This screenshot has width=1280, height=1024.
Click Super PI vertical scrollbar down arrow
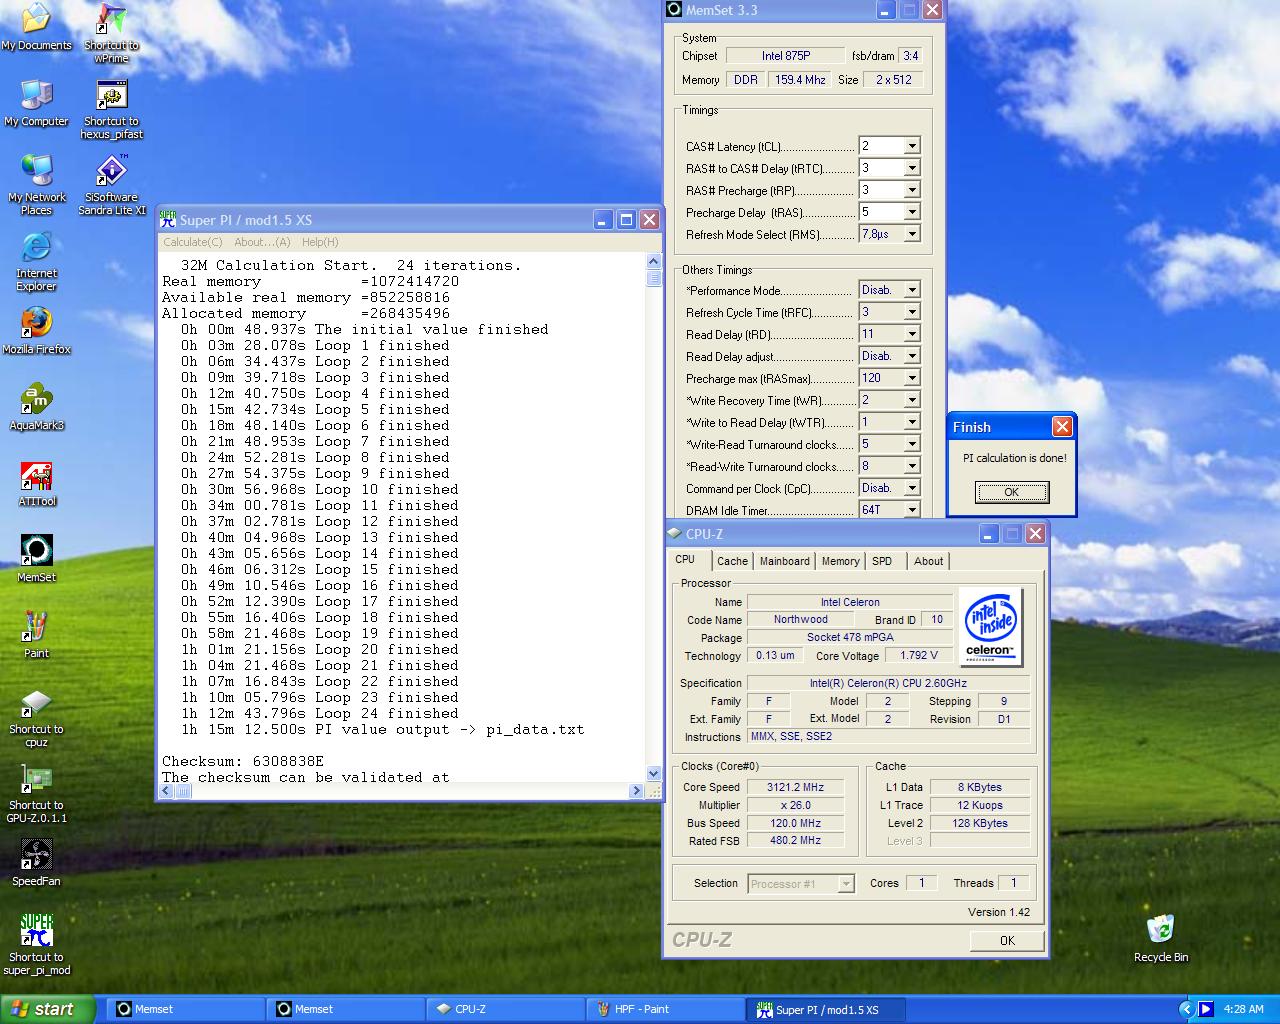pos(654,773)
